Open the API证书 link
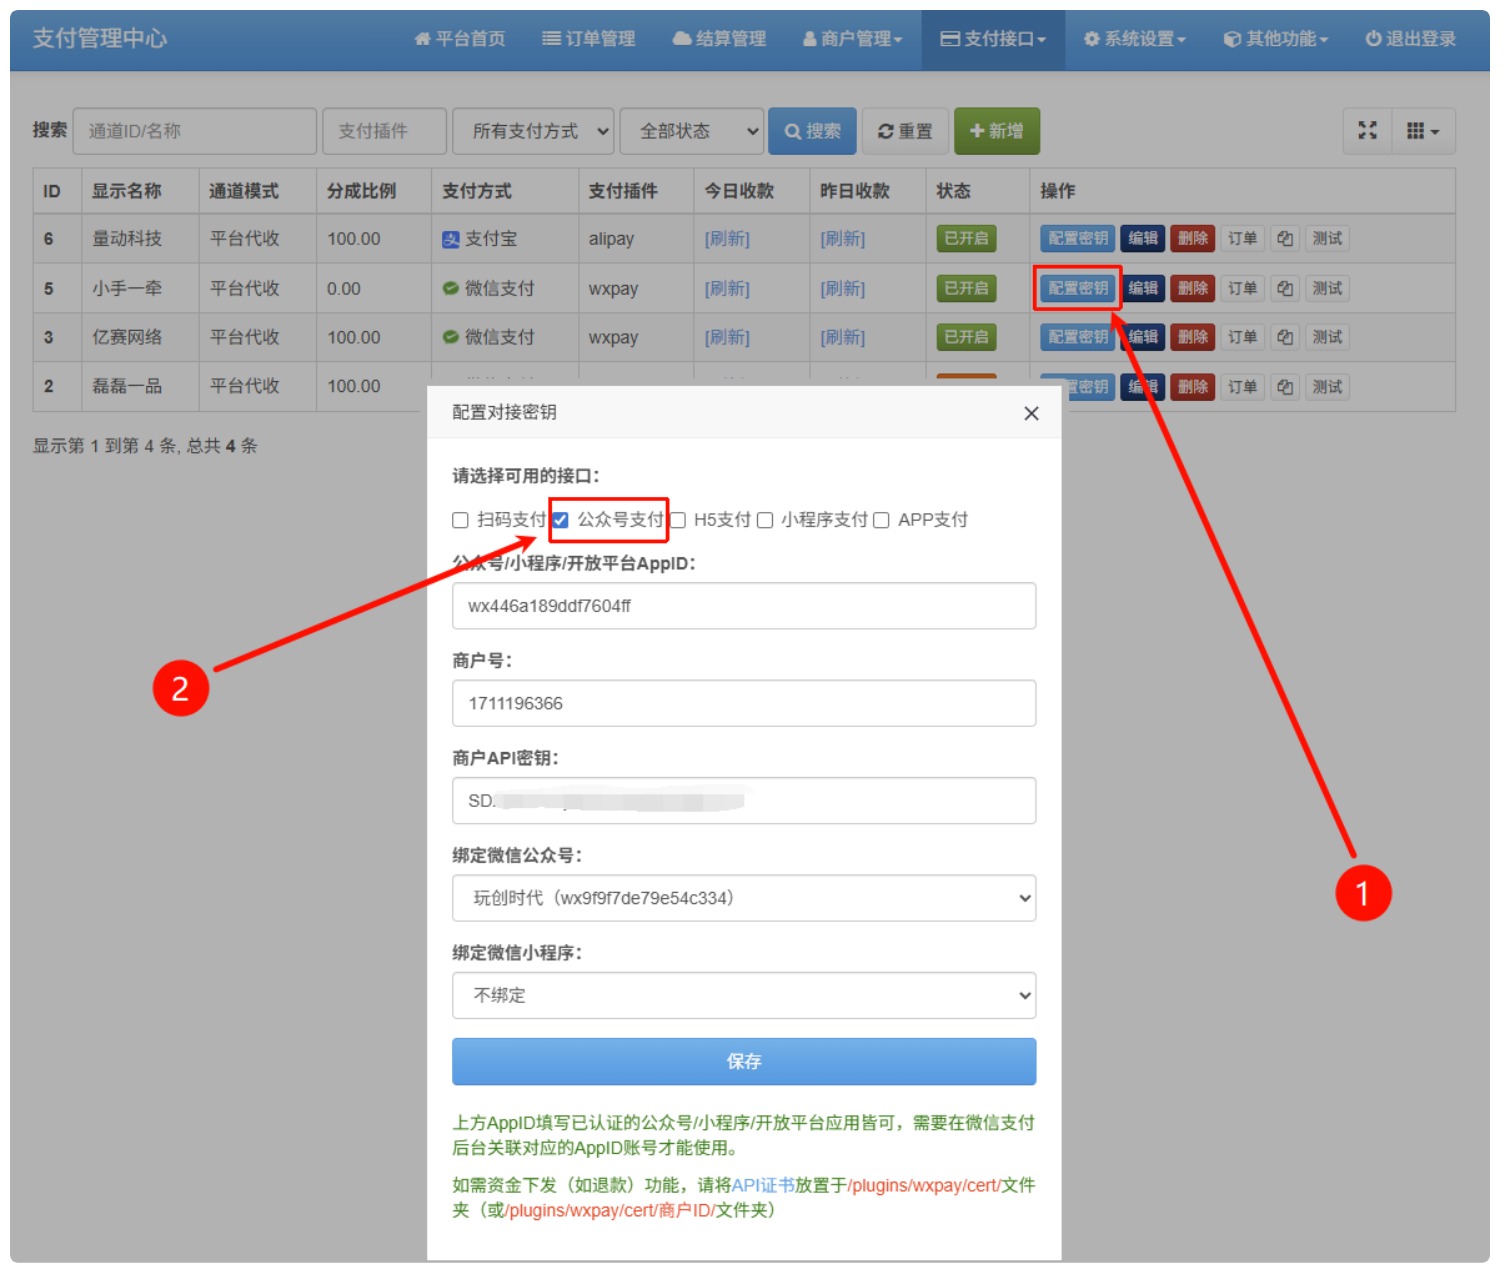1504x1274 pixels. point(762,1185)
